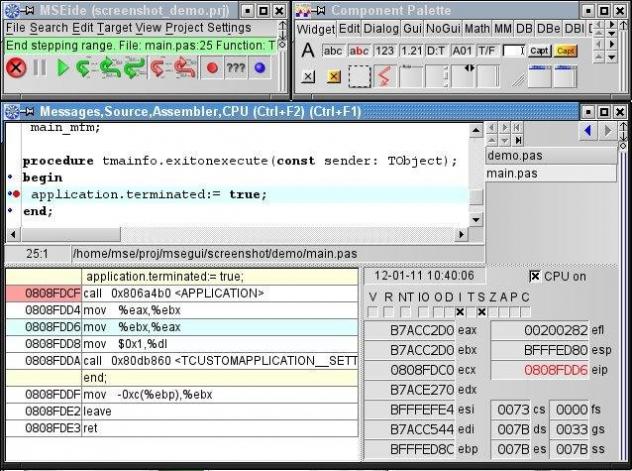Switch to the Dialog palette tab

pos(381,29)
